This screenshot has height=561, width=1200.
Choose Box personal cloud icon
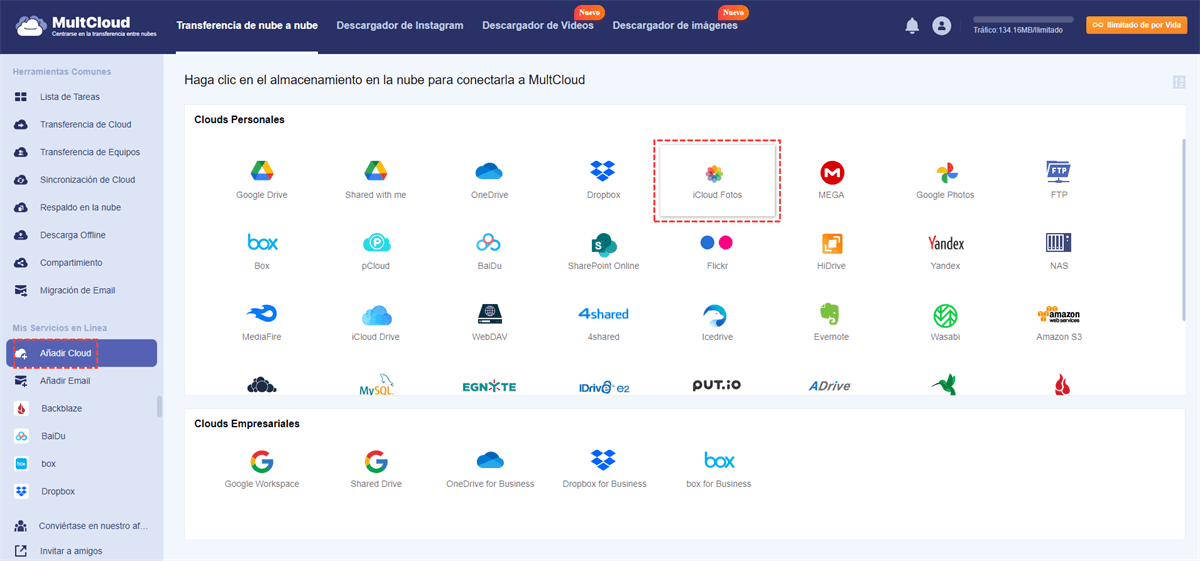pos(261,251)
